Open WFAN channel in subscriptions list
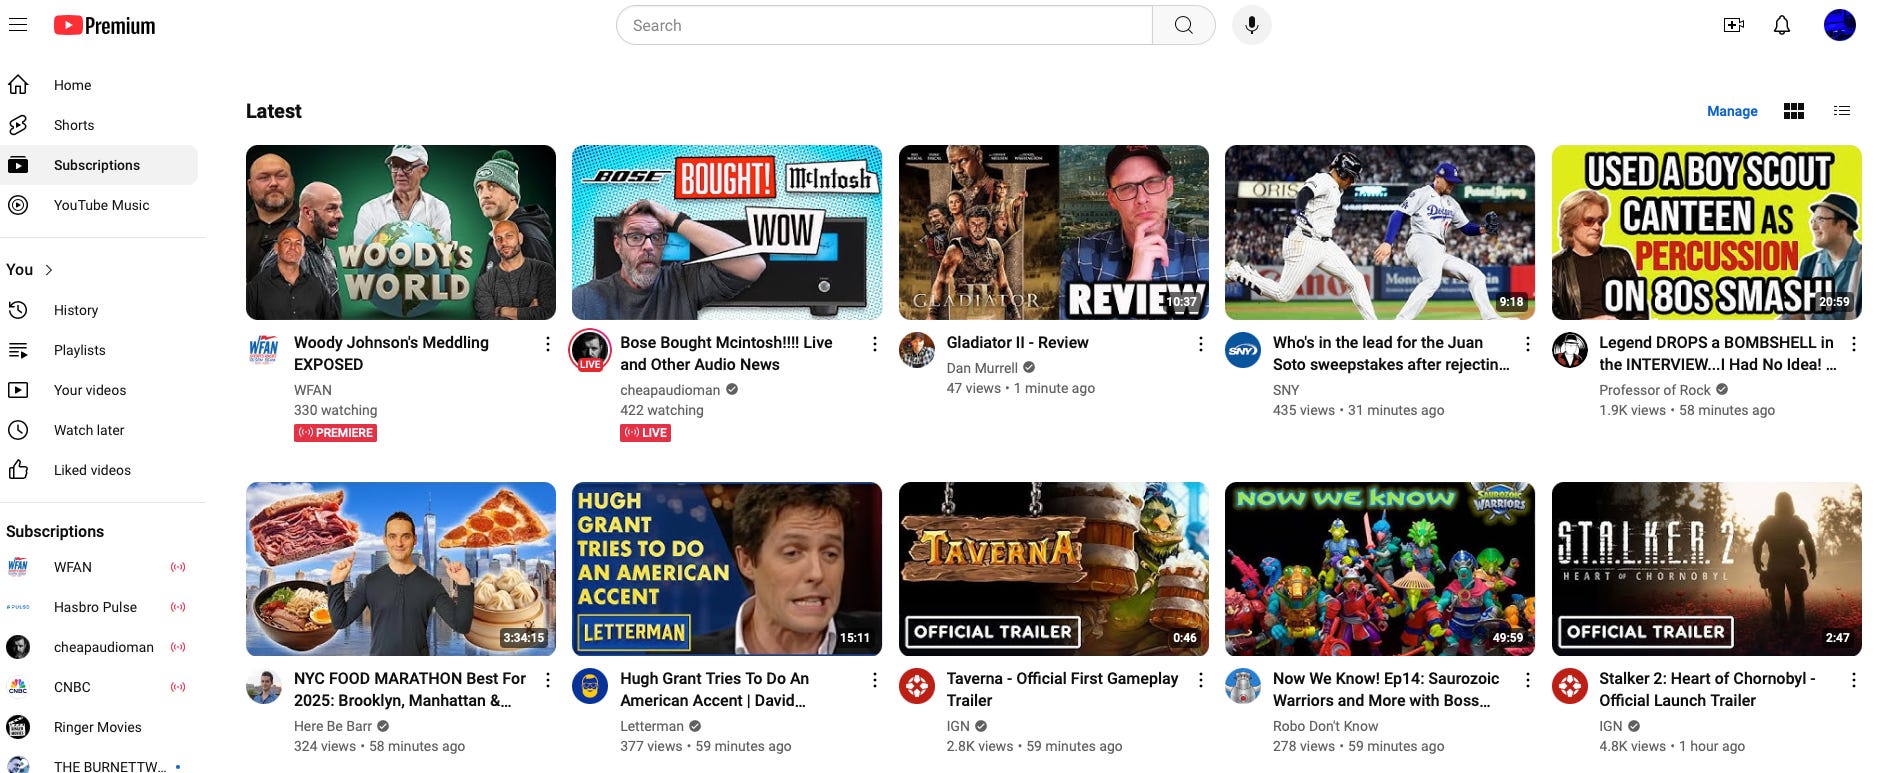 point(99,567)
